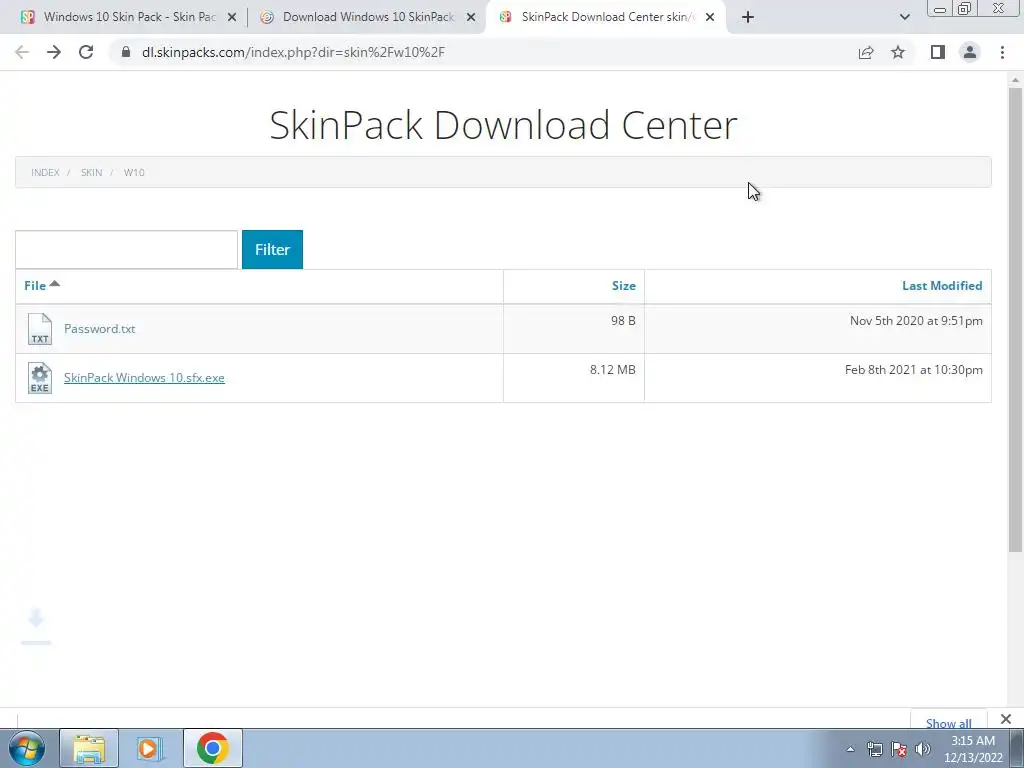
Task: Share this page using the share icon
Action: pos(866,52)
